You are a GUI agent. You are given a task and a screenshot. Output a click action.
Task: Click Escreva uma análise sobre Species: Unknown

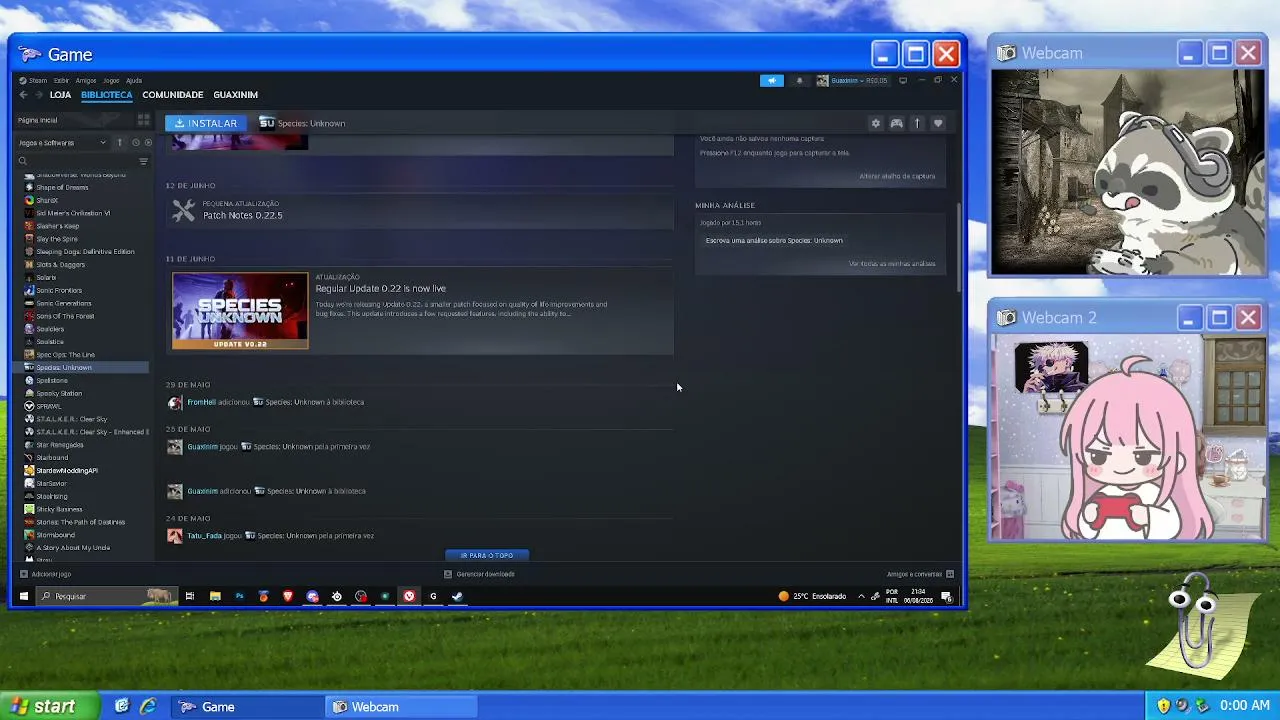tap(774, 240)
